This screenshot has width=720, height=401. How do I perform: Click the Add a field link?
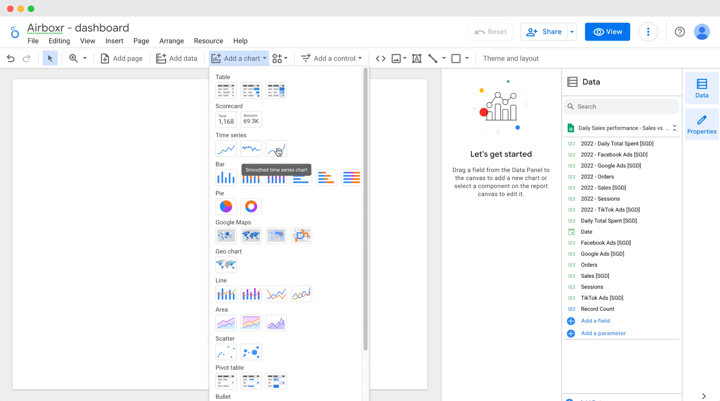point(595,321)
